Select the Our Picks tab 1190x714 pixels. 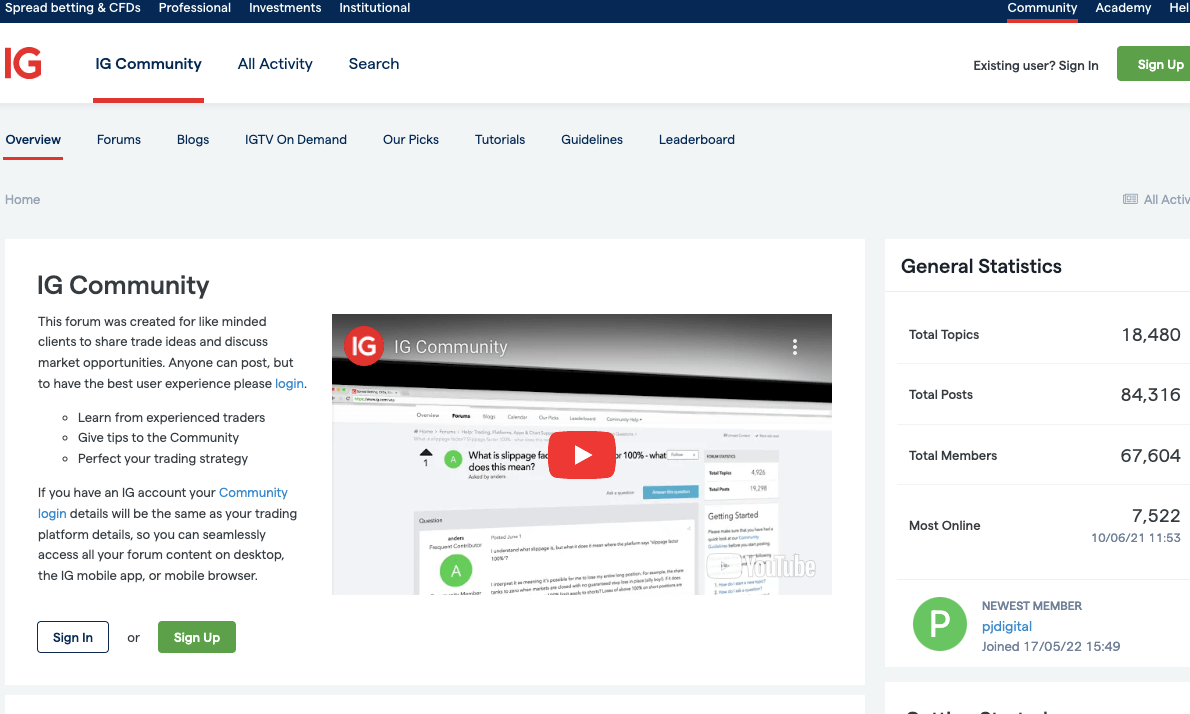click(x=411, y=140)
